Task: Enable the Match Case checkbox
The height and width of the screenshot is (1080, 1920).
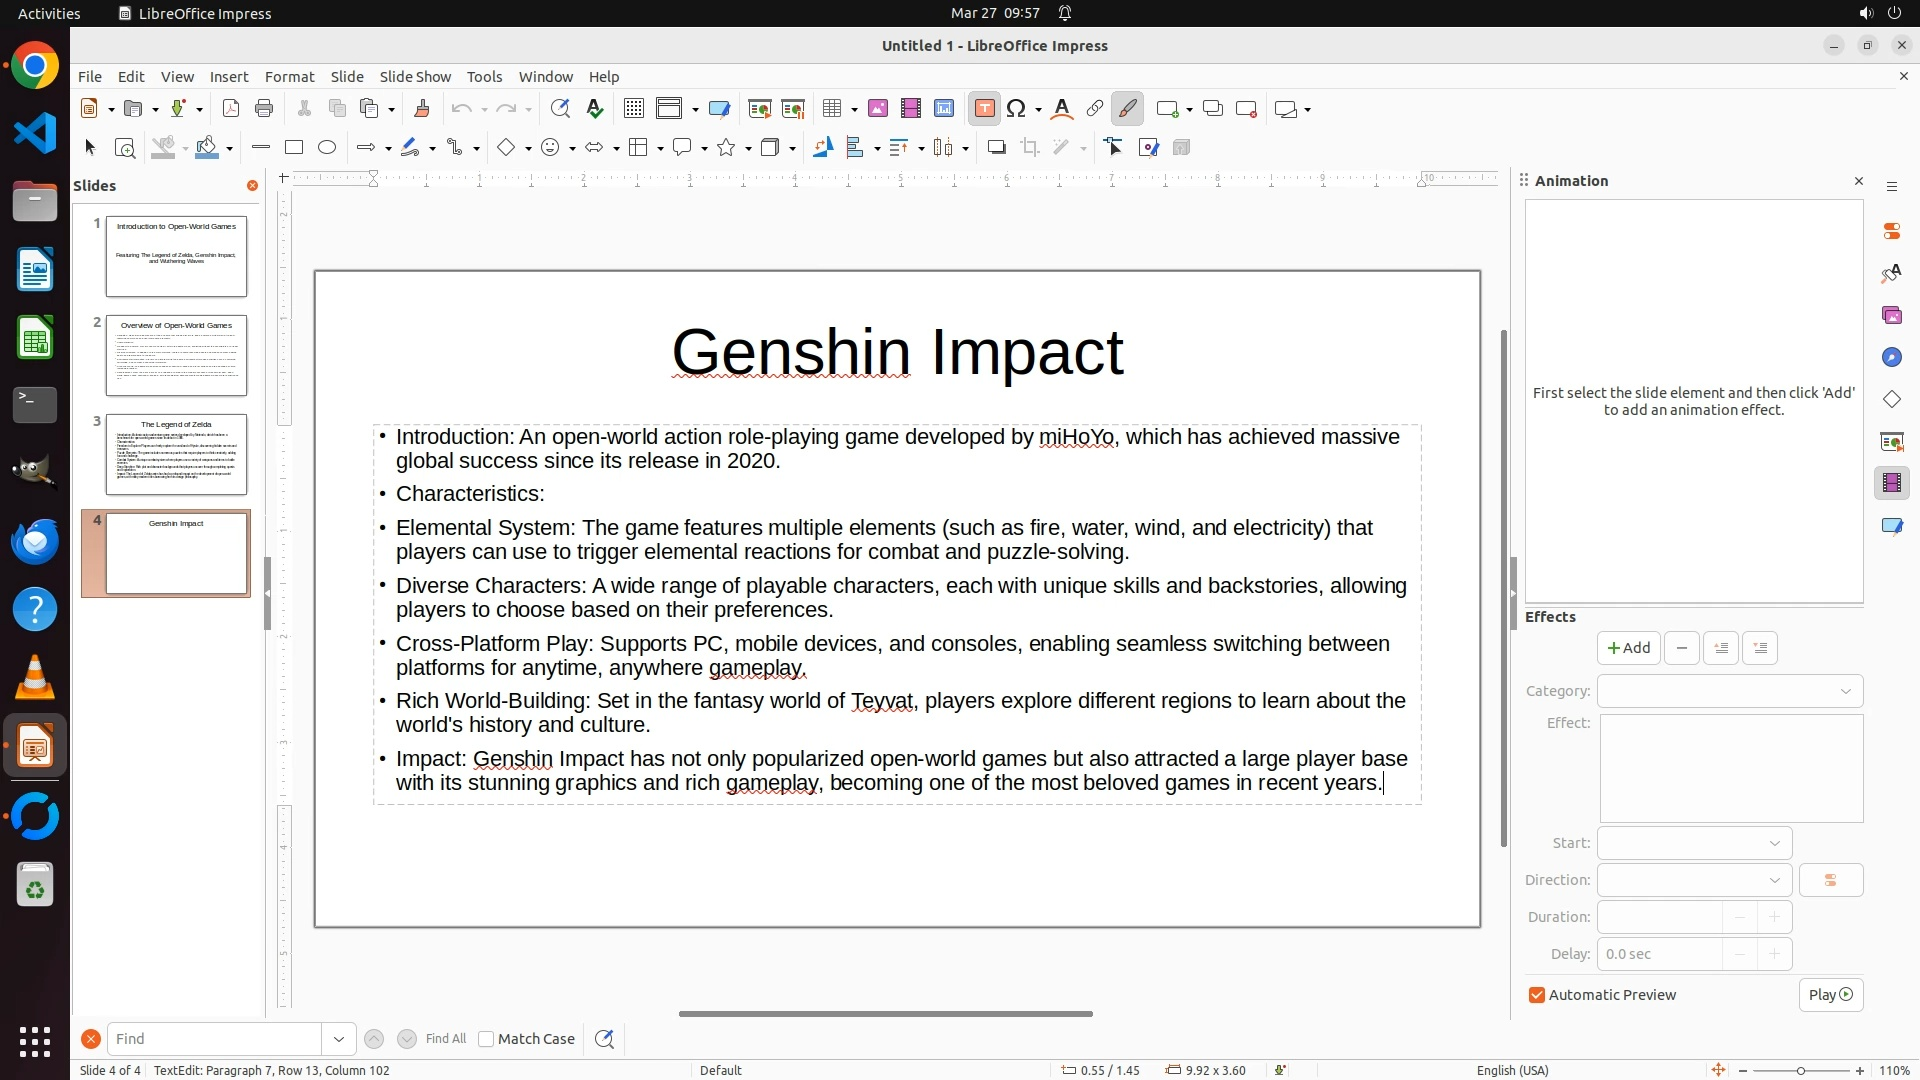Action: 487,1039
